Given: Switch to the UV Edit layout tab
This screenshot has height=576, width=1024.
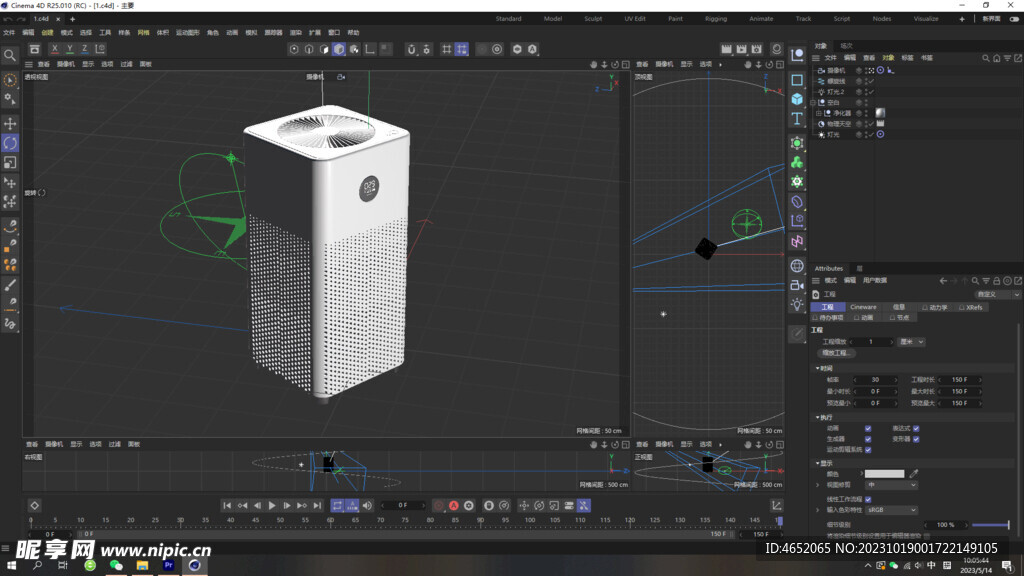Looking at the screenshot, I should click(634, 19).
